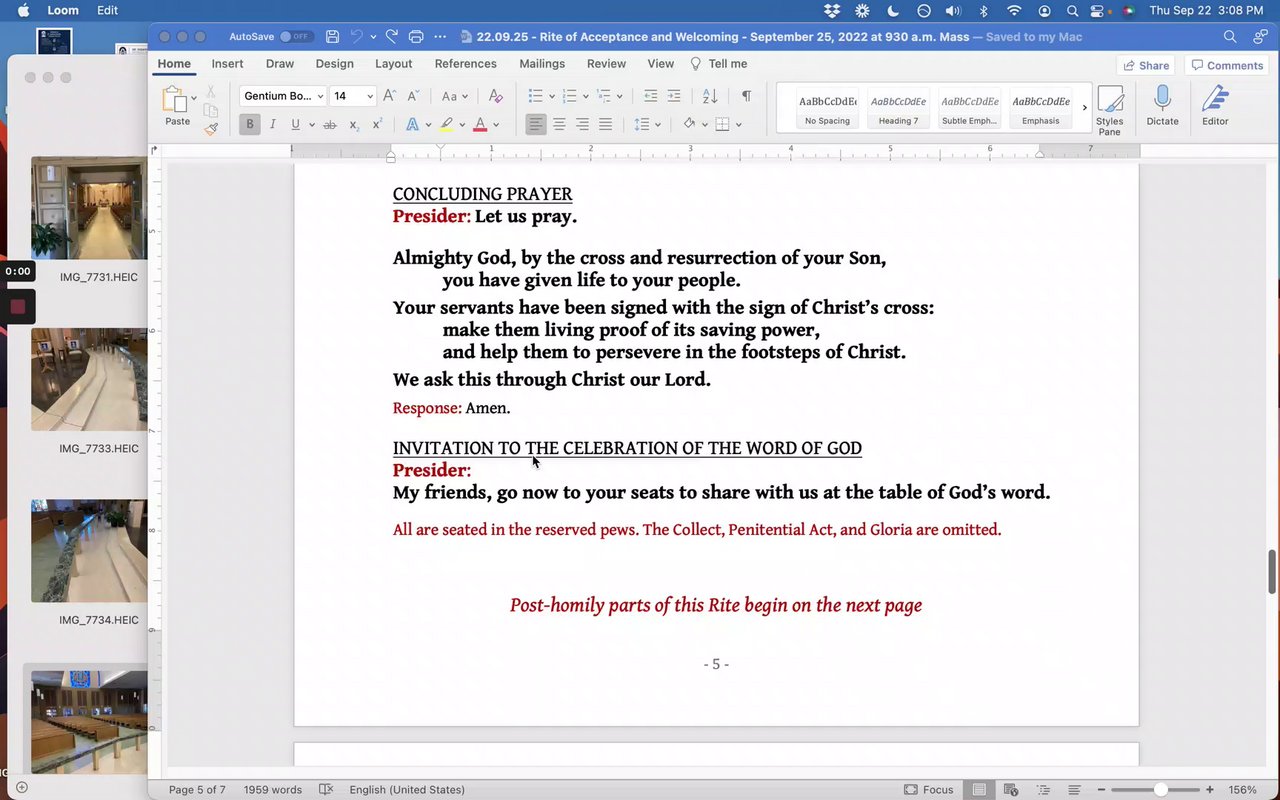Decrease paragraph indent
The height and width of the screenshot is (800, 1280).
[x=651, y=96]
